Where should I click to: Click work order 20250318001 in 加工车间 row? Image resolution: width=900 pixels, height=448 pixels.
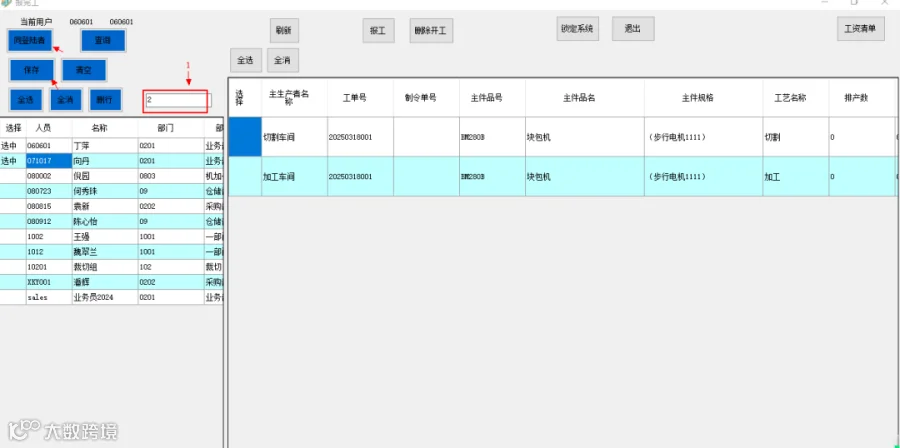click(x=360, y=177)
